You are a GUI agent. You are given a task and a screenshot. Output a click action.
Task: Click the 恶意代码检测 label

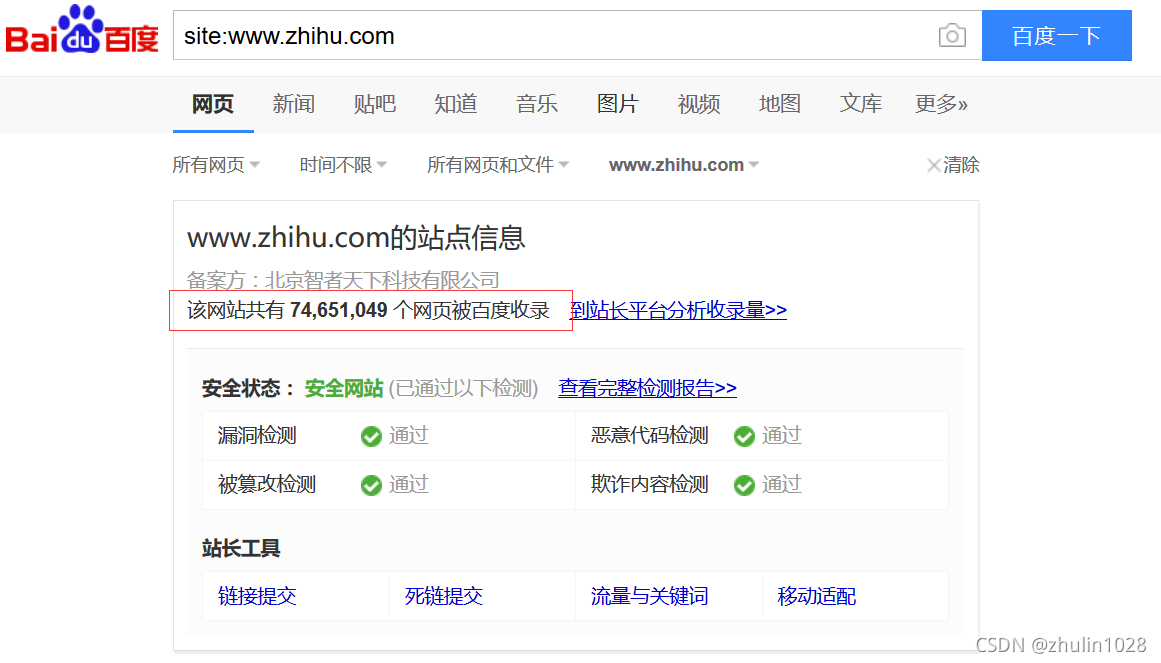pos(649,436)
